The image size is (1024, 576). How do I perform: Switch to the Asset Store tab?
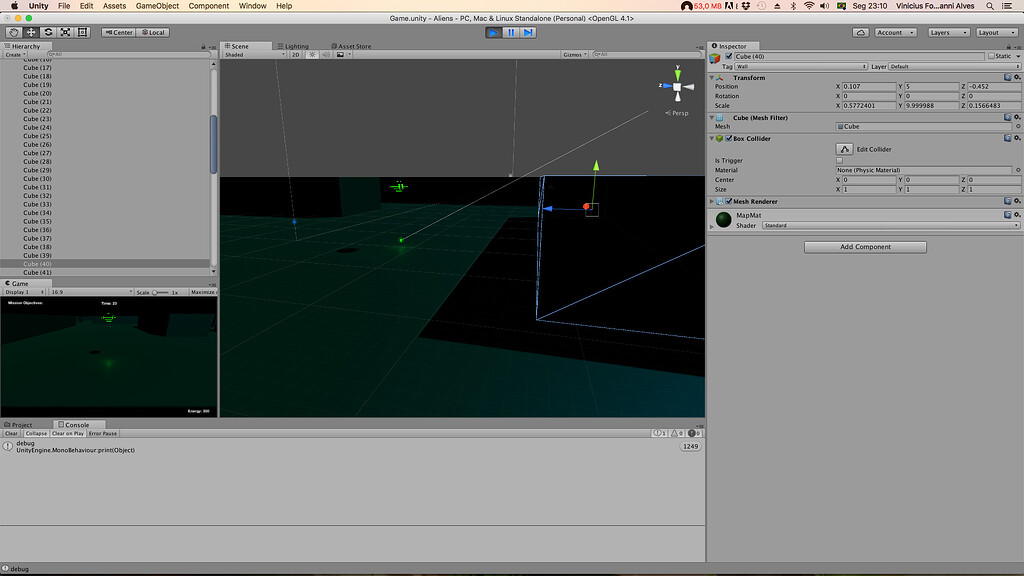click(354, 46)
